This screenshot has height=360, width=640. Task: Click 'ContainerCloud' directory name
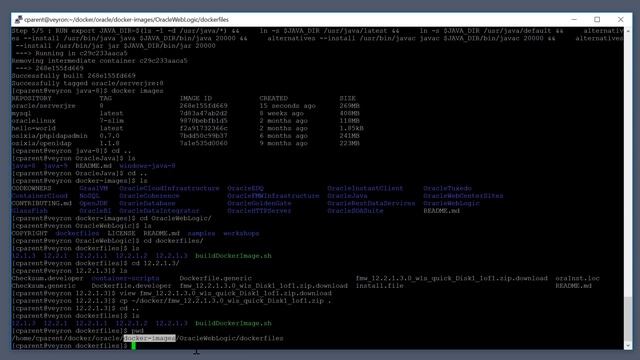[x=40, y=196]
